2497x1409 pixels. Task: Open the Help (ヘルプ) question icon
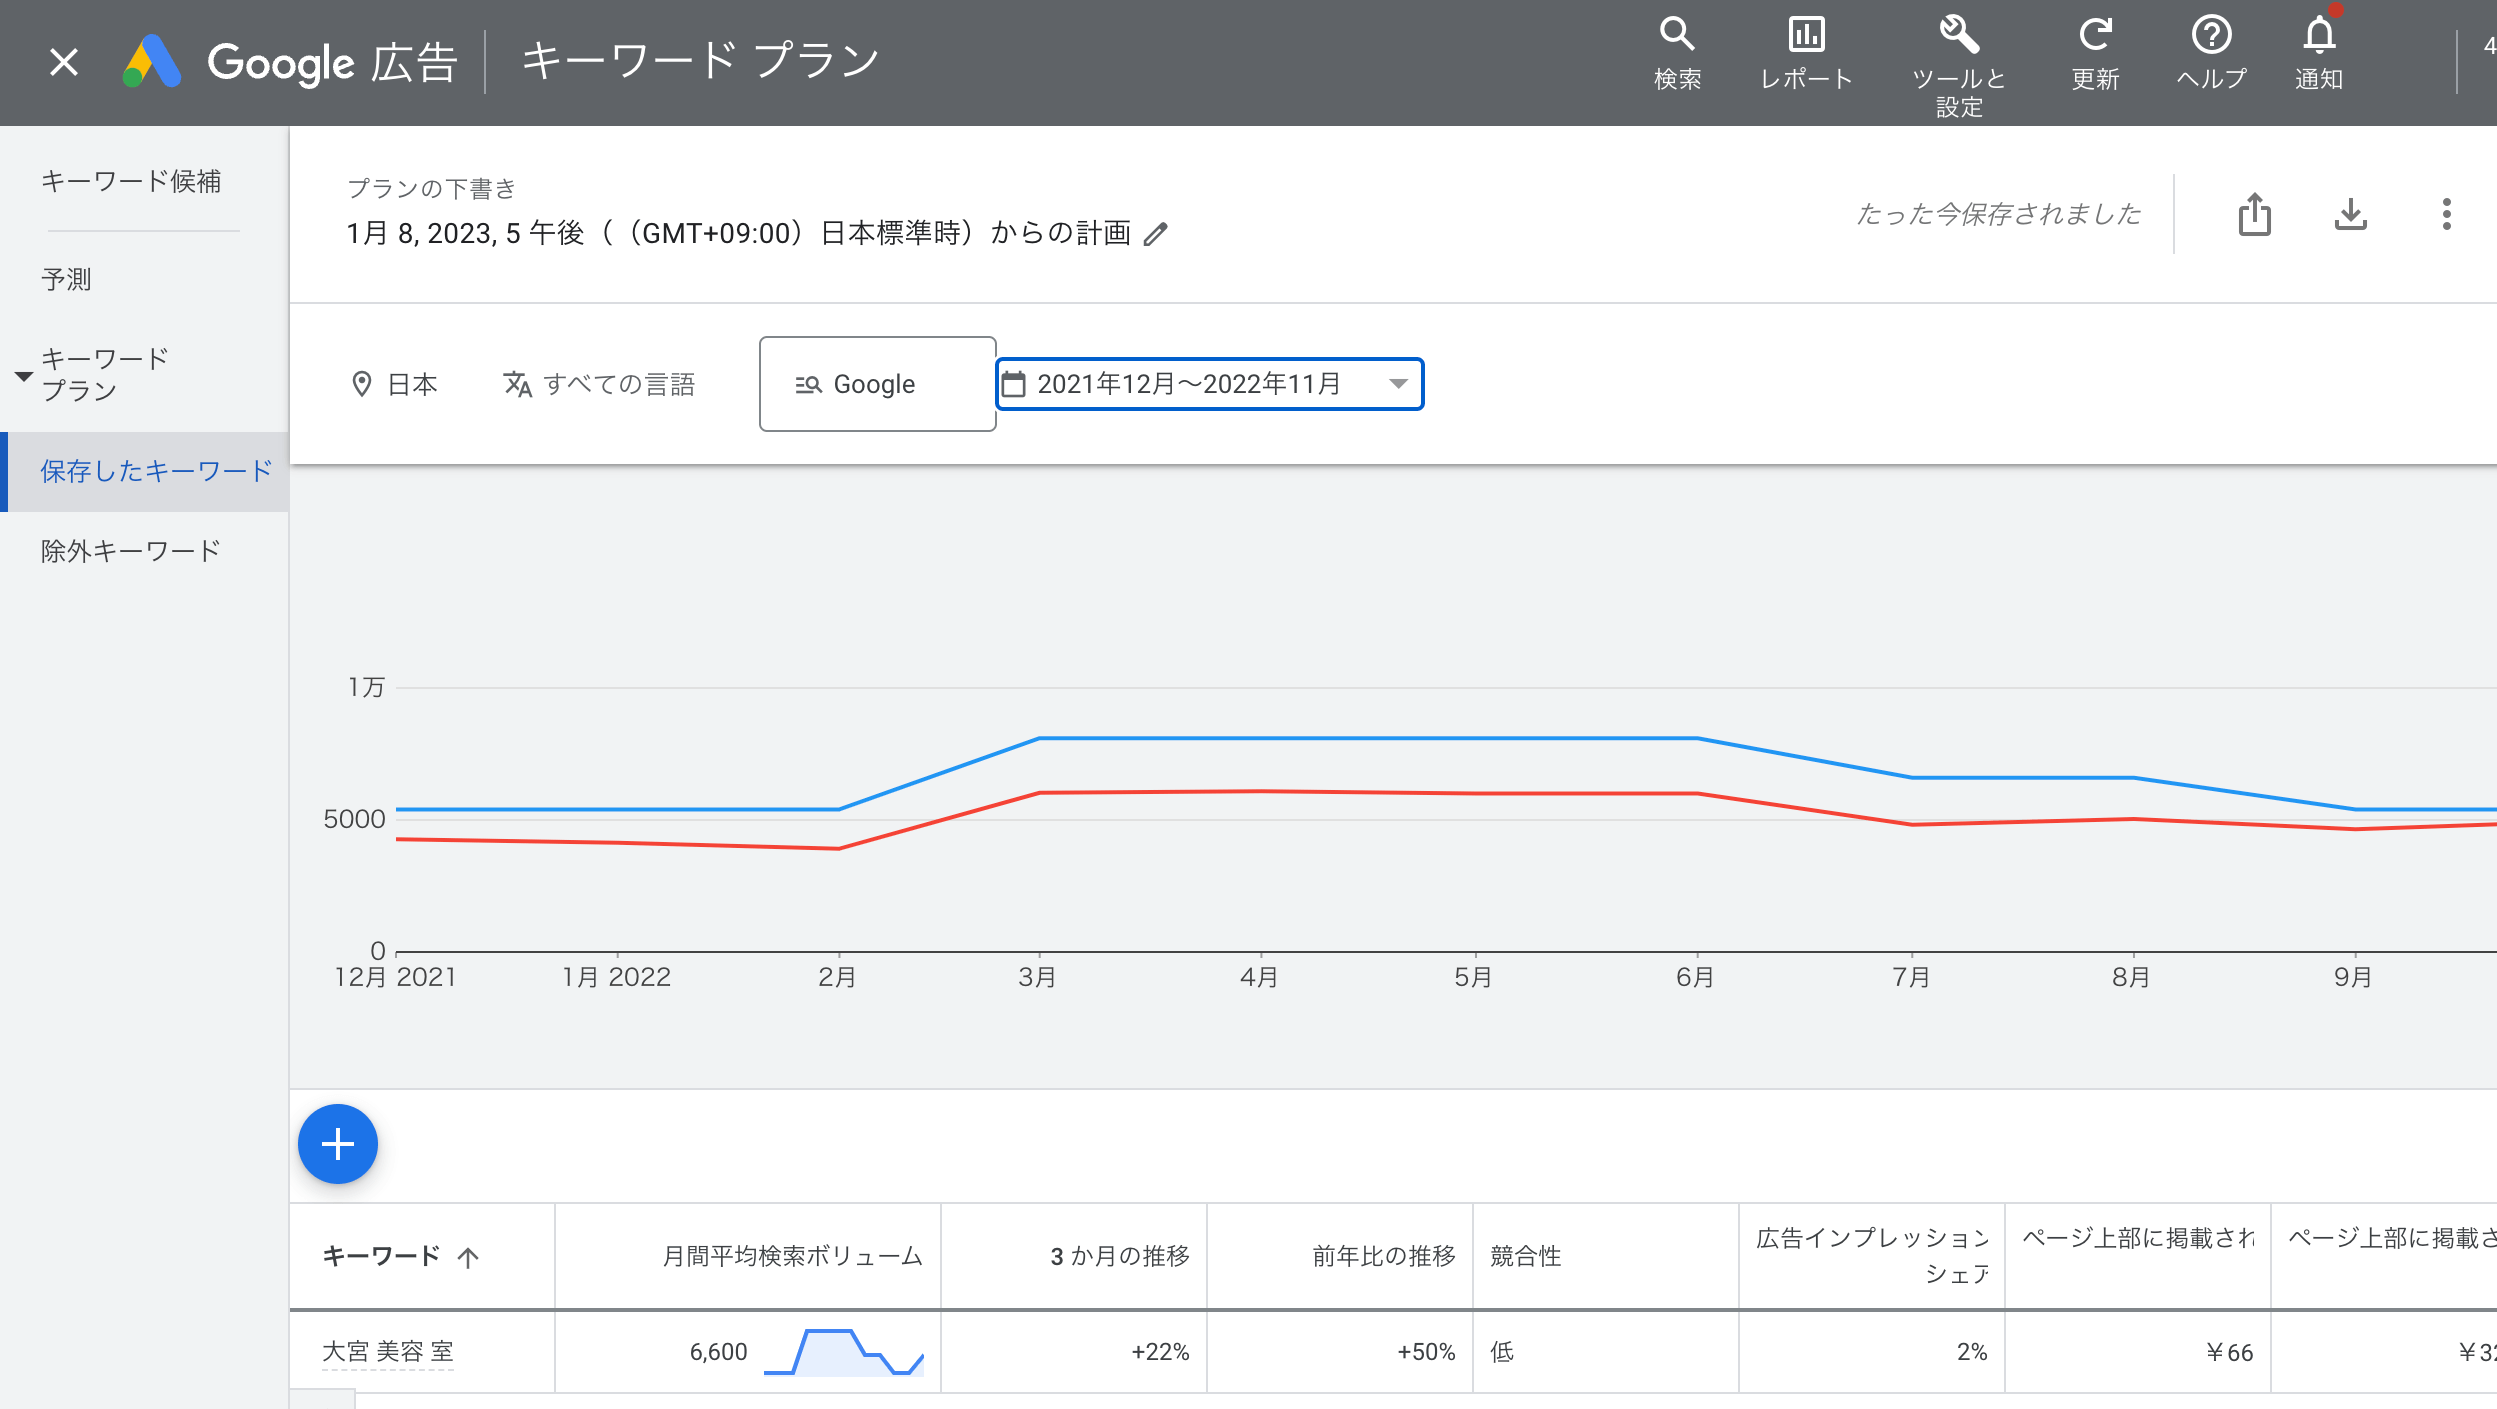[2211, 36]
